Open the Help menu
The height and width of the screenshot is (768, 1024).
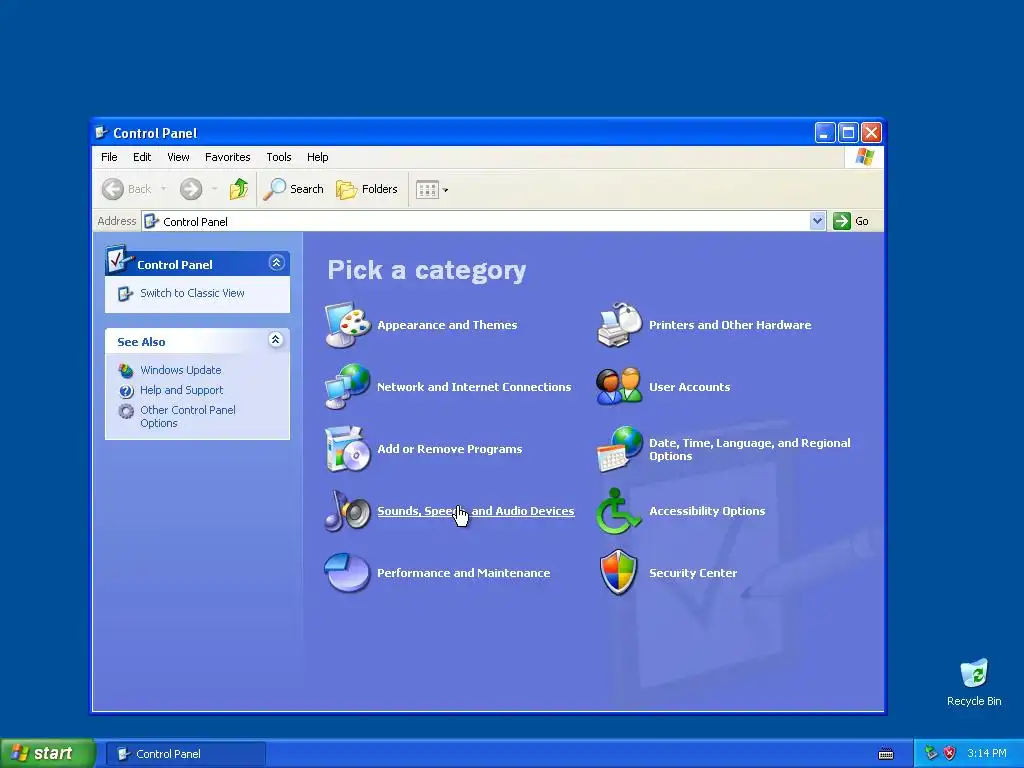click(317, 157)
